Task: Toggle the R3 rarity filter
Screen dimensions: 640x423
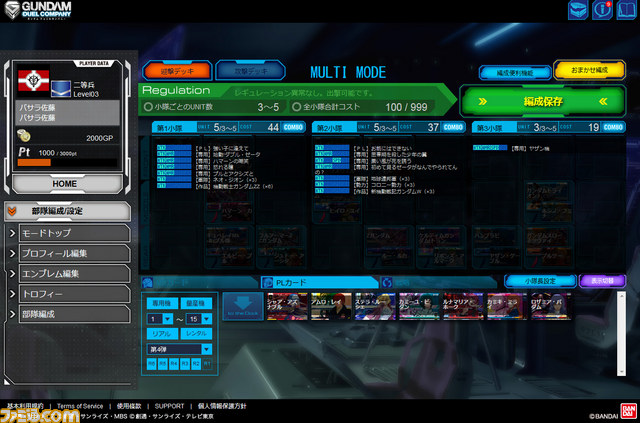Action: (x=185, y=363)
